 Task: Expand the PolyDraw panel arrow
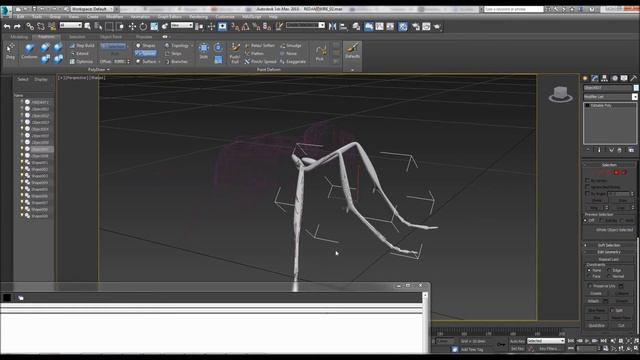point(108,70)
